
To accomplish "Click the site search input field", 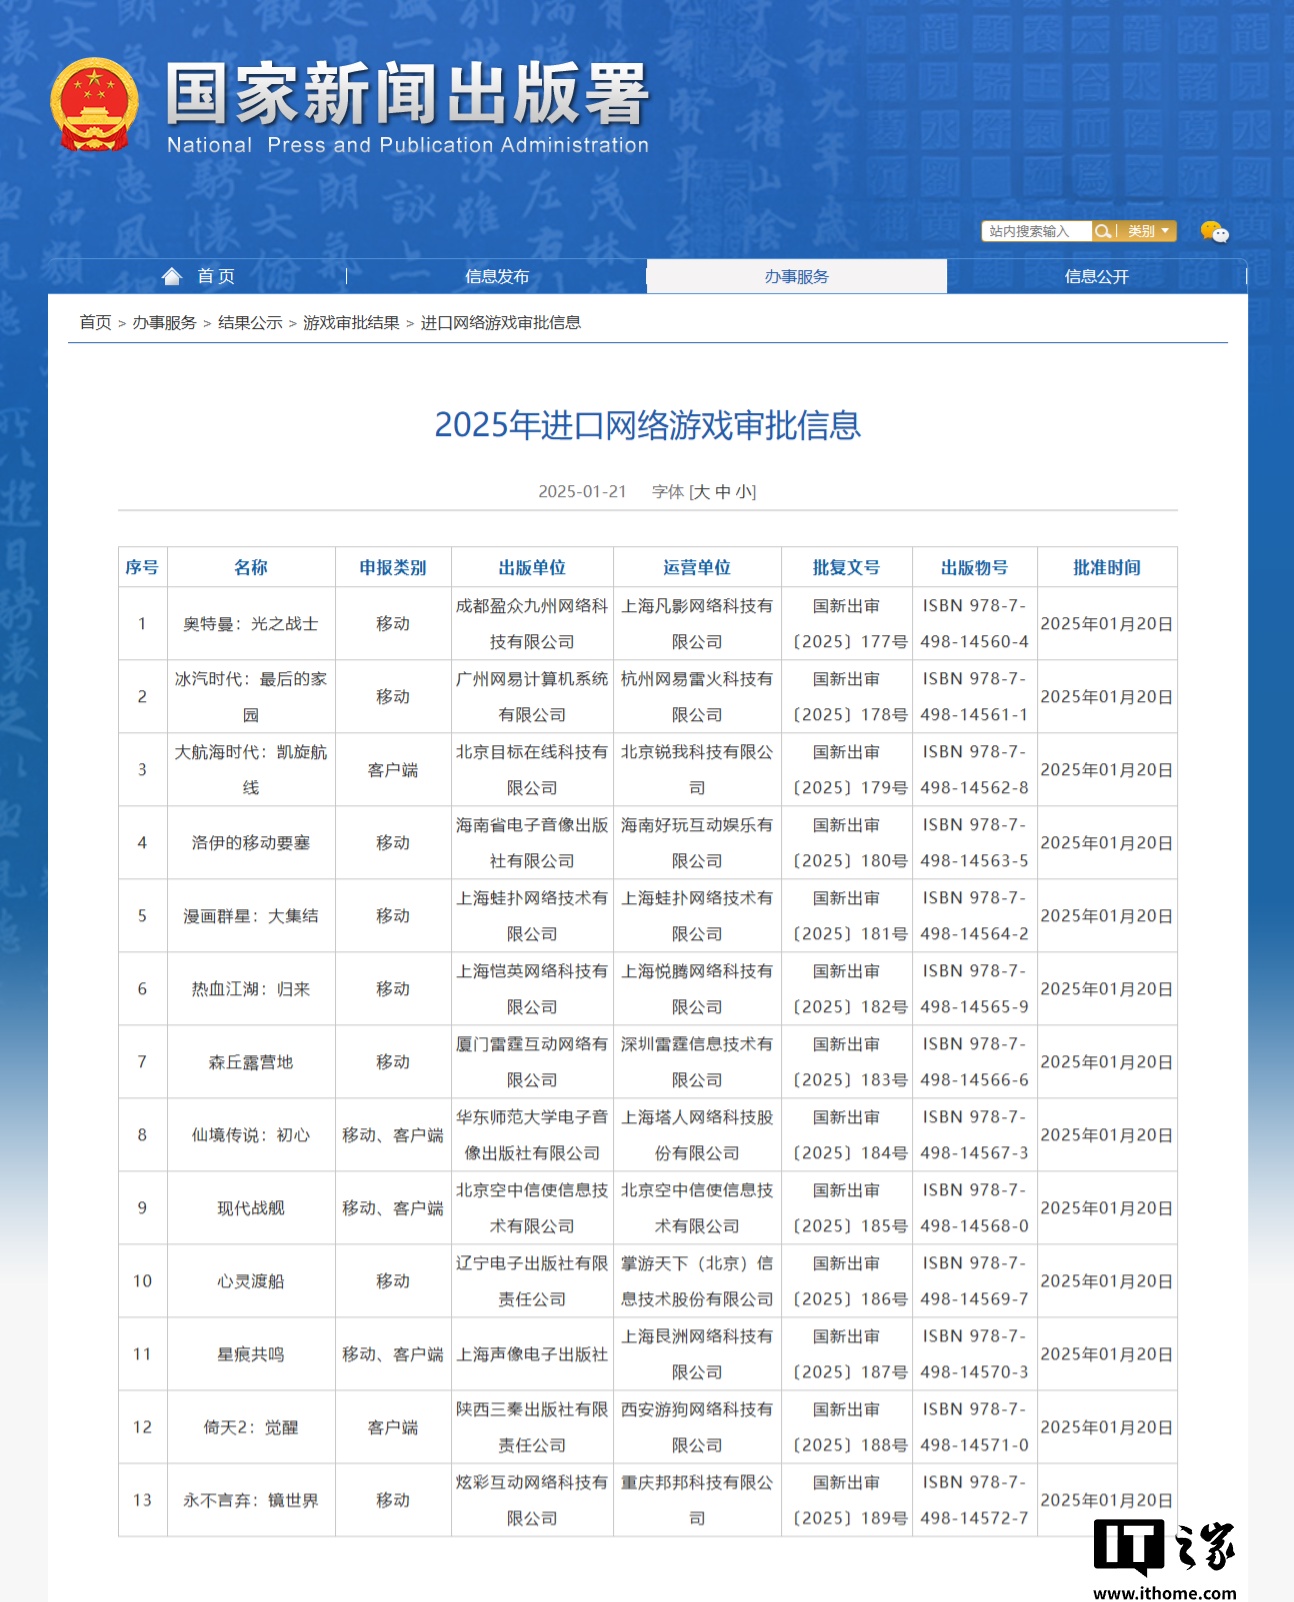I will pos(1036,231).
